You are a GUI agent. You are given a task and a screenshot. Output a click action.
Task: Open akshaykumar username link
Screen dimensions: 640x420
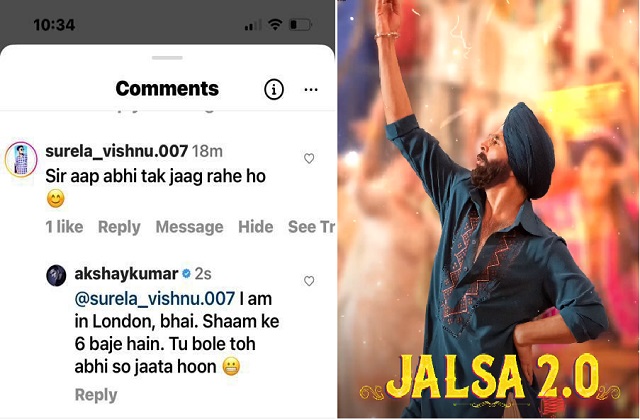coord(127,274)
